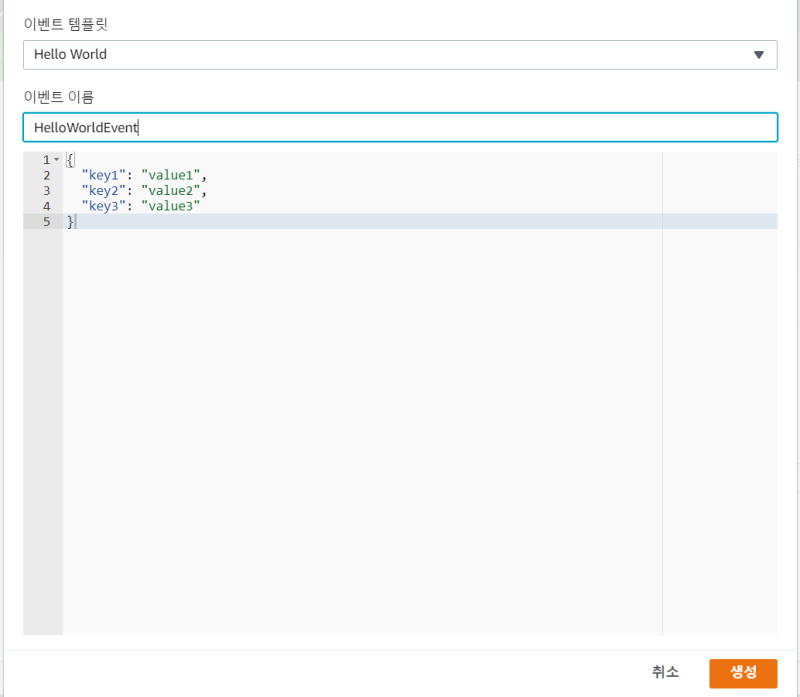Collapse the JSON block with line 1 fold arrow

57,160
